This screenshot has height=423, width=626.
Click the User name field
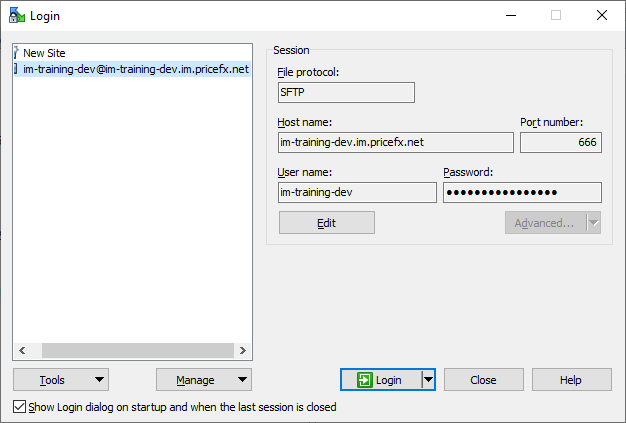(x=357, y=192)
